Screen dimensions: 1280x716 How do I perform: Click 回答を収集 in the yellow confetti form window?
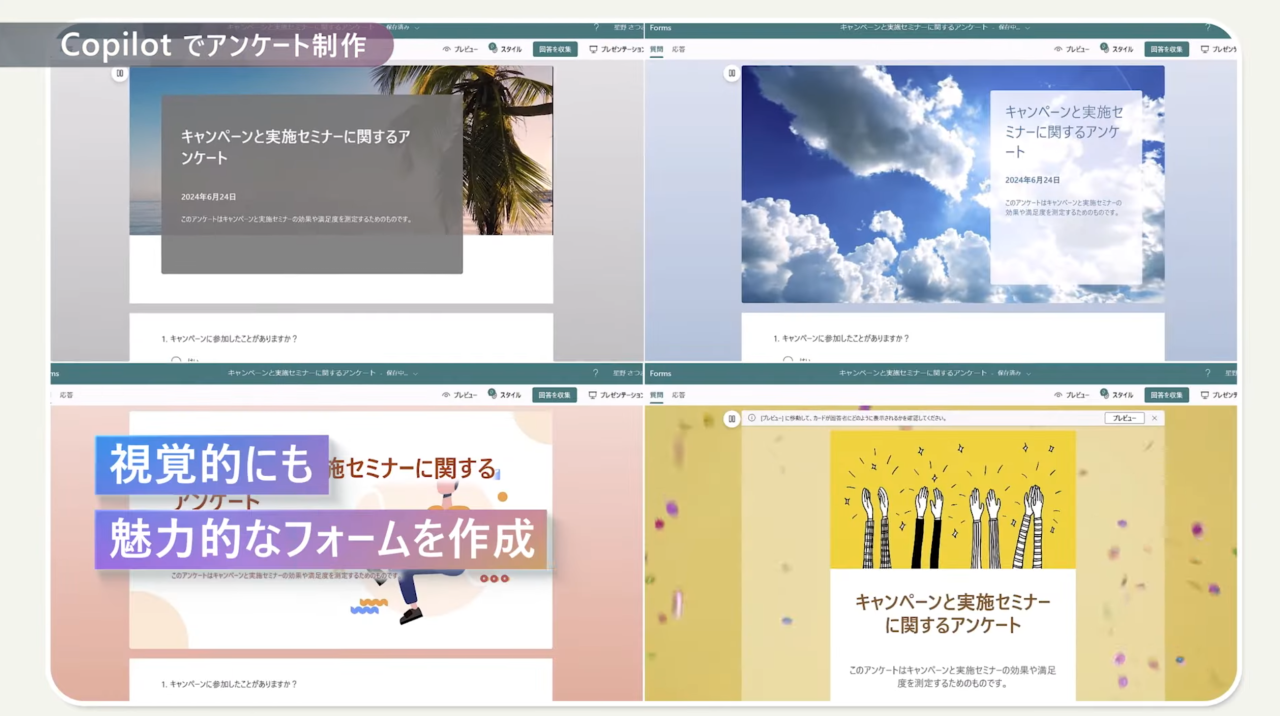(1167, 395)
